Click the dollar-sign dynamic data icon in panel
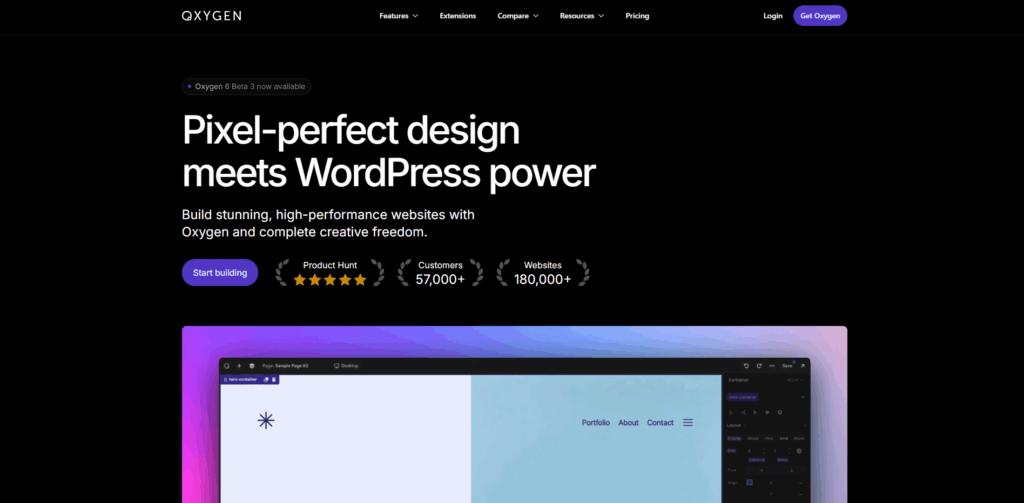Viewport: 1024px width, 503px height. click(731, 412)
